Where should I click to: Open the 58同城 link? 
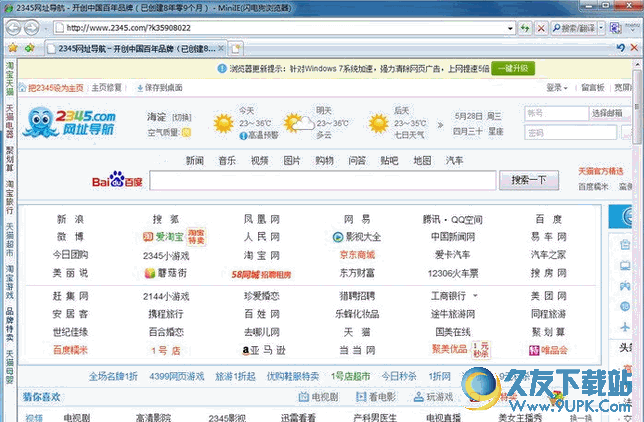pyautogui.click(x=261, y=274)
